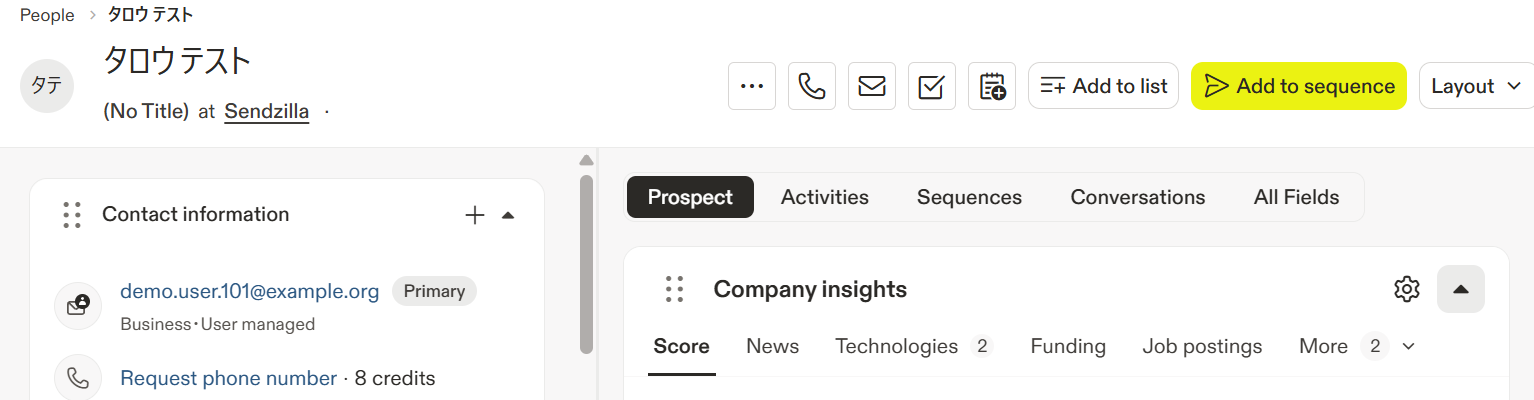This screenshot has width=1534, height=400.
Task: Switch to the Activities tab
Action: [824, 197]
